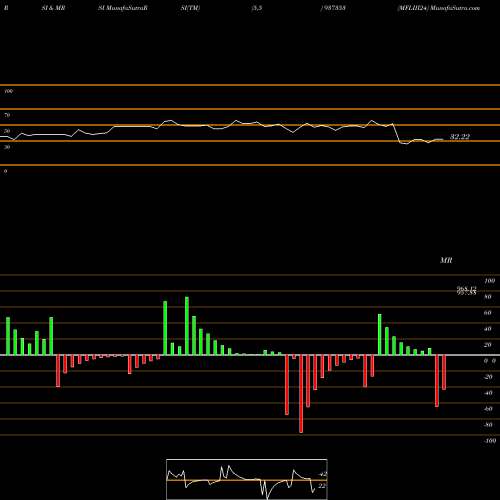Click the RSI axis label 50
Viewport: 500px width, 500px height.
tap(7, 131)
